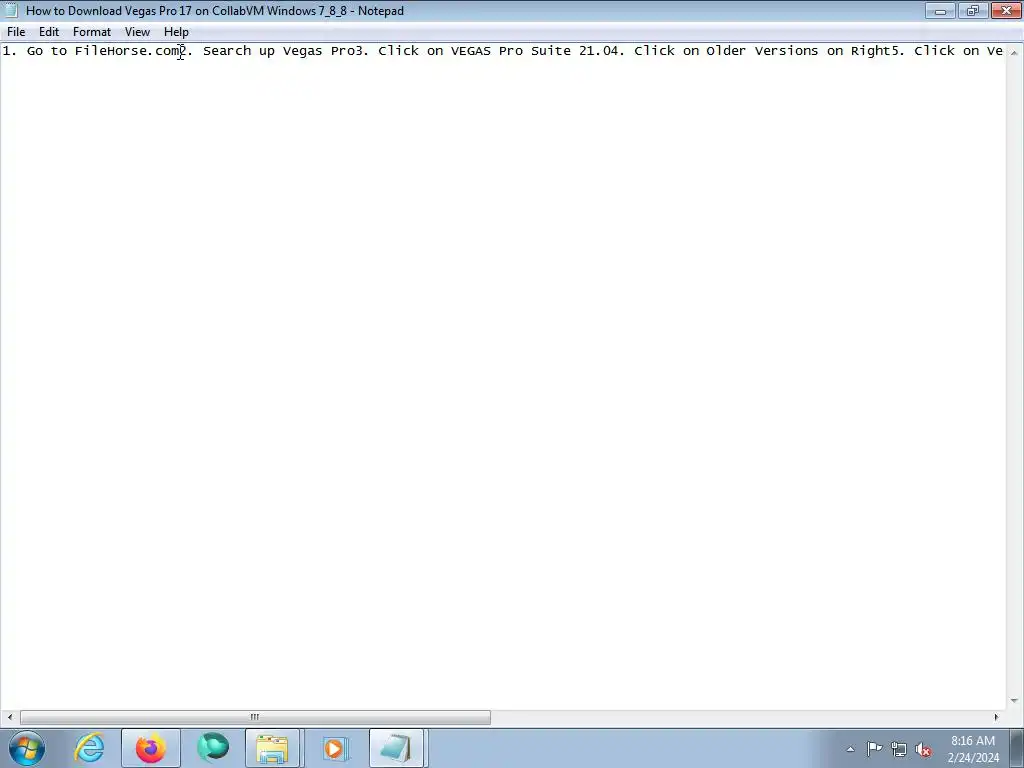Open the clock showing 8:16 AM
1024x768 pixels.
[973, 749]
